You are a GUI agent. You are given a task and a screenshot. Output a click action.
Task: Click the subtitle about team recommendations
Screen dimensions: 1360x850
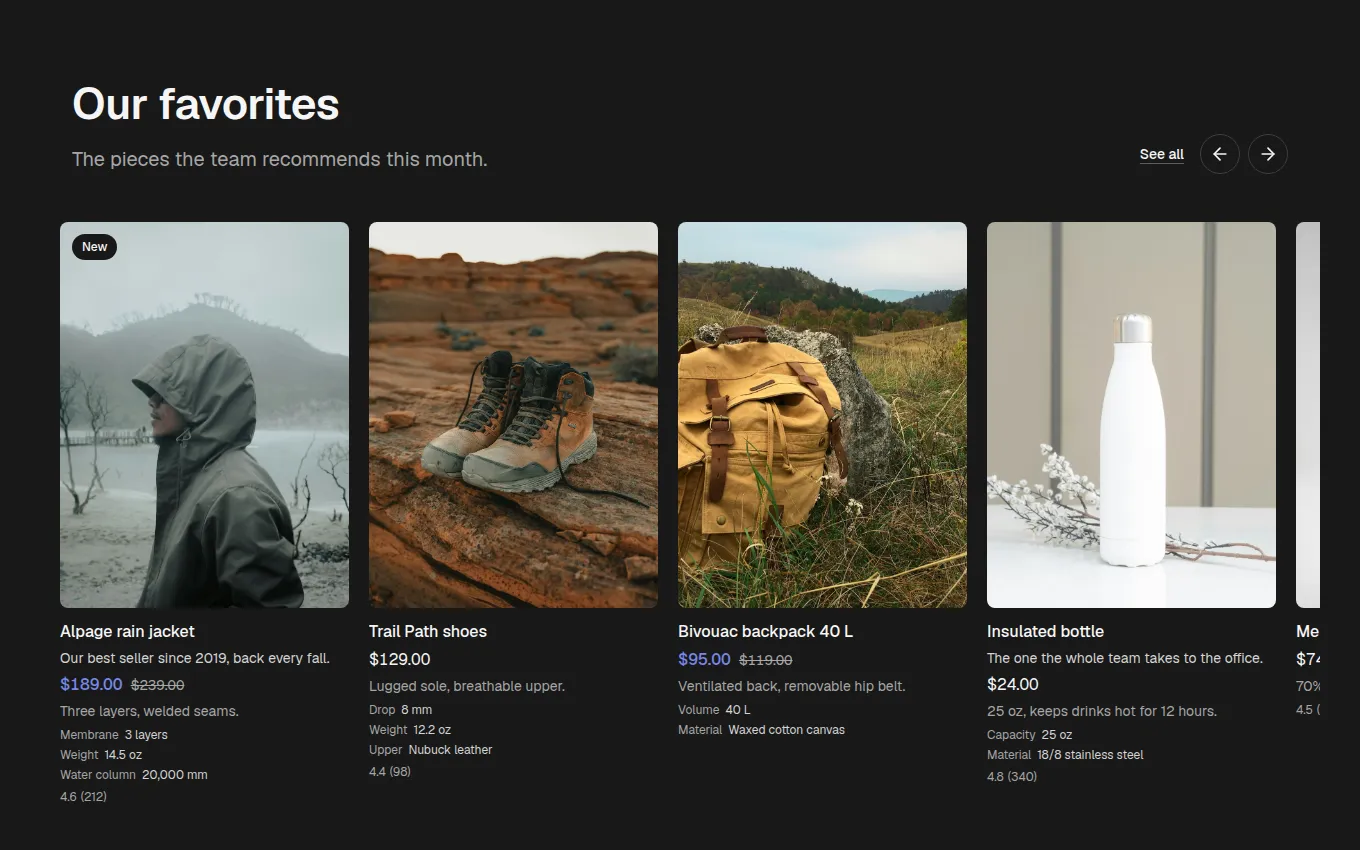click(280, 159)
